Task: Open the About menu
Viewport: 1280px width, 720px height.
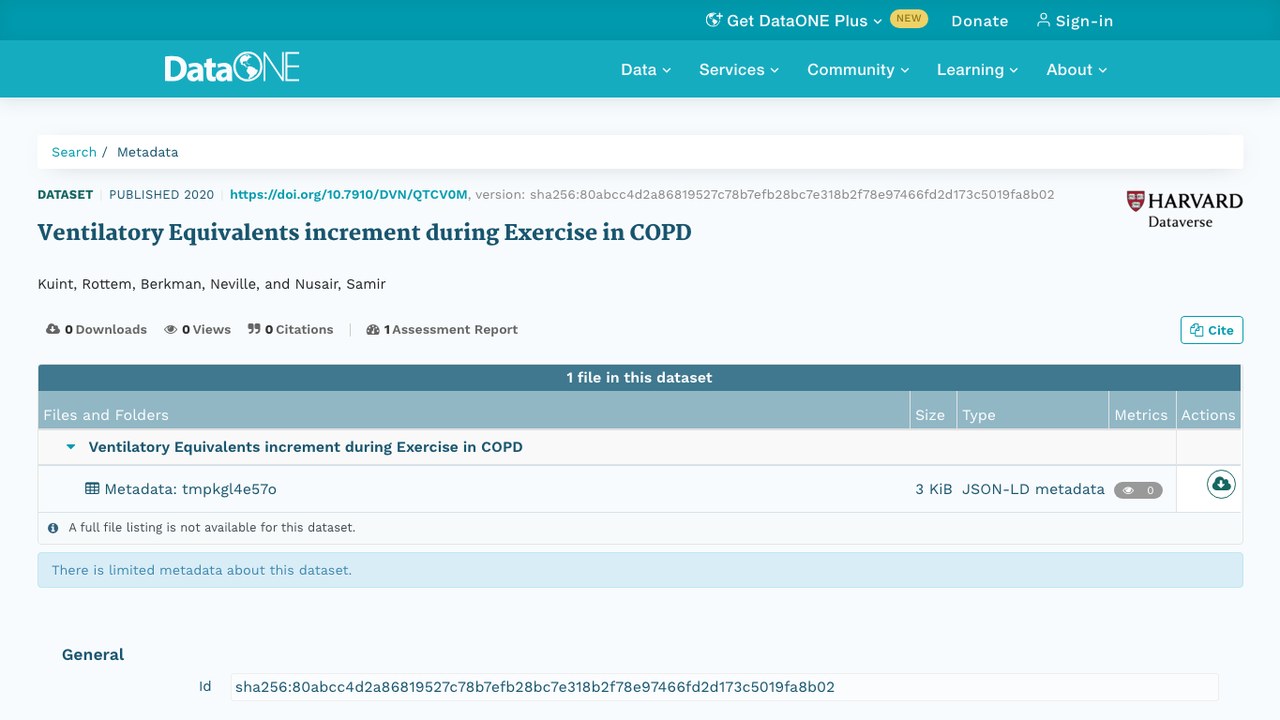Action: 1077,70
